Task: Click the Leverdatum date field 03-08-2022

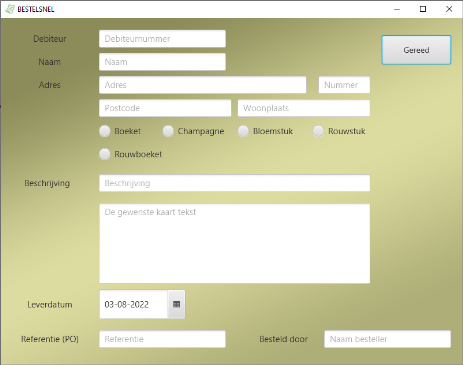Action: [x=134, y=304]
